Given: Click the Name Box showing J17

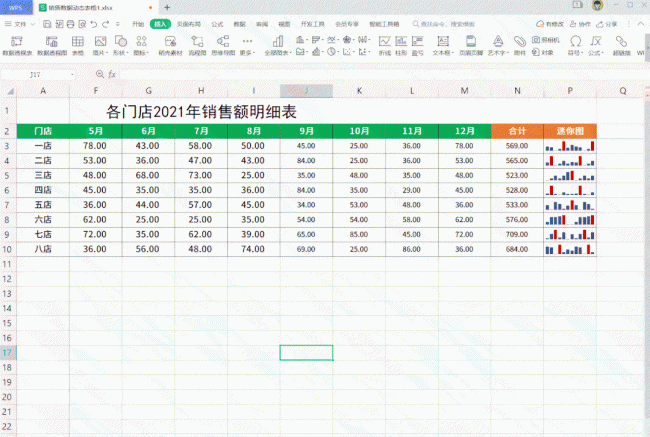Looking at the screenshot, I should [36, 75].
